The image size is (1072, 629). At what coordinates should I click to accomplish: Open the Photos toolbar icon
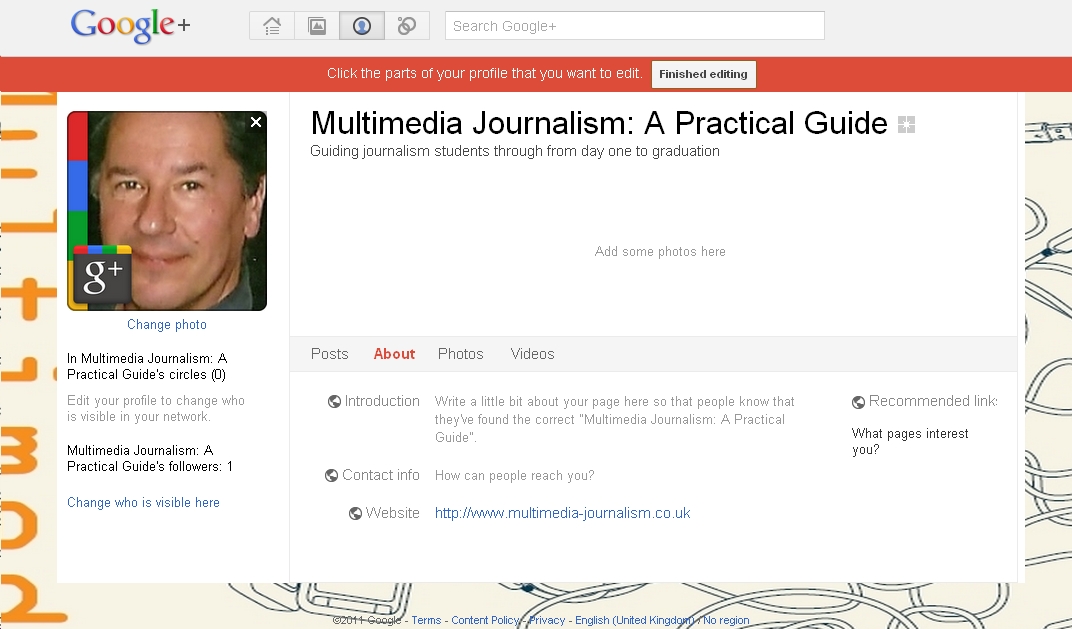317,26
